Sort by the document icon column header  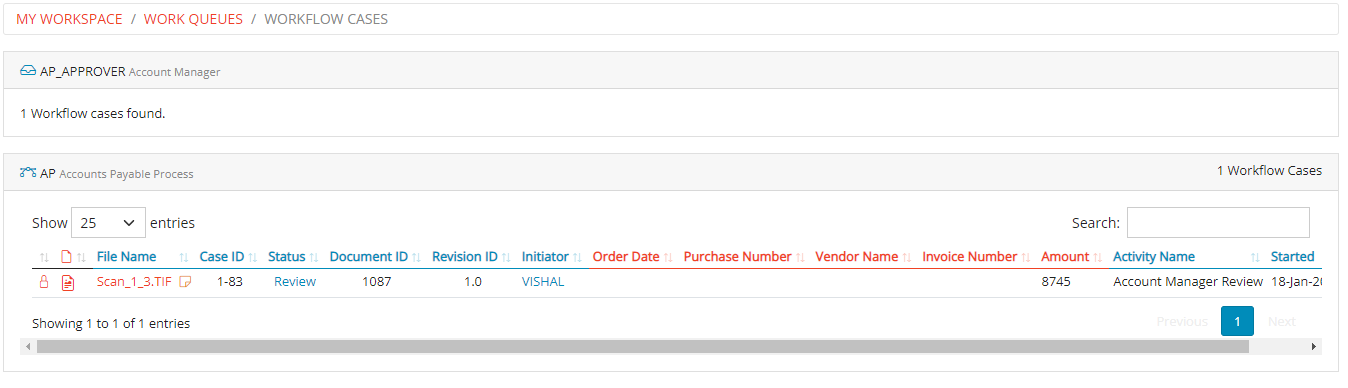[x=67, y=257]
